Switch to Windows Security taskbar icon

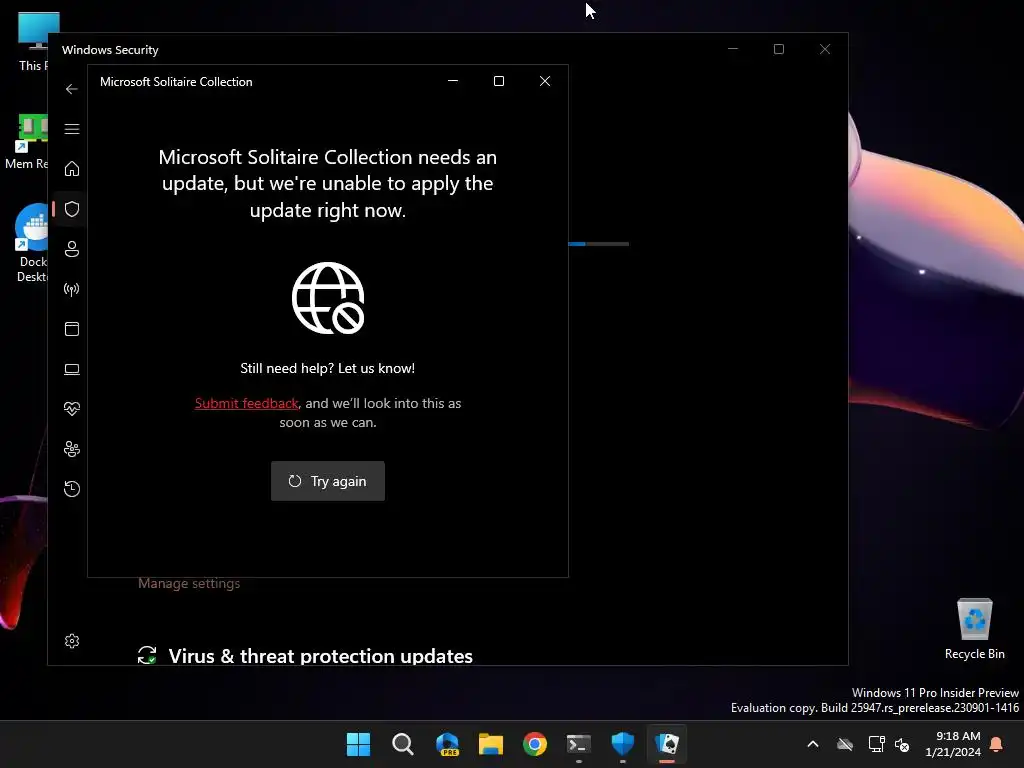622,744
